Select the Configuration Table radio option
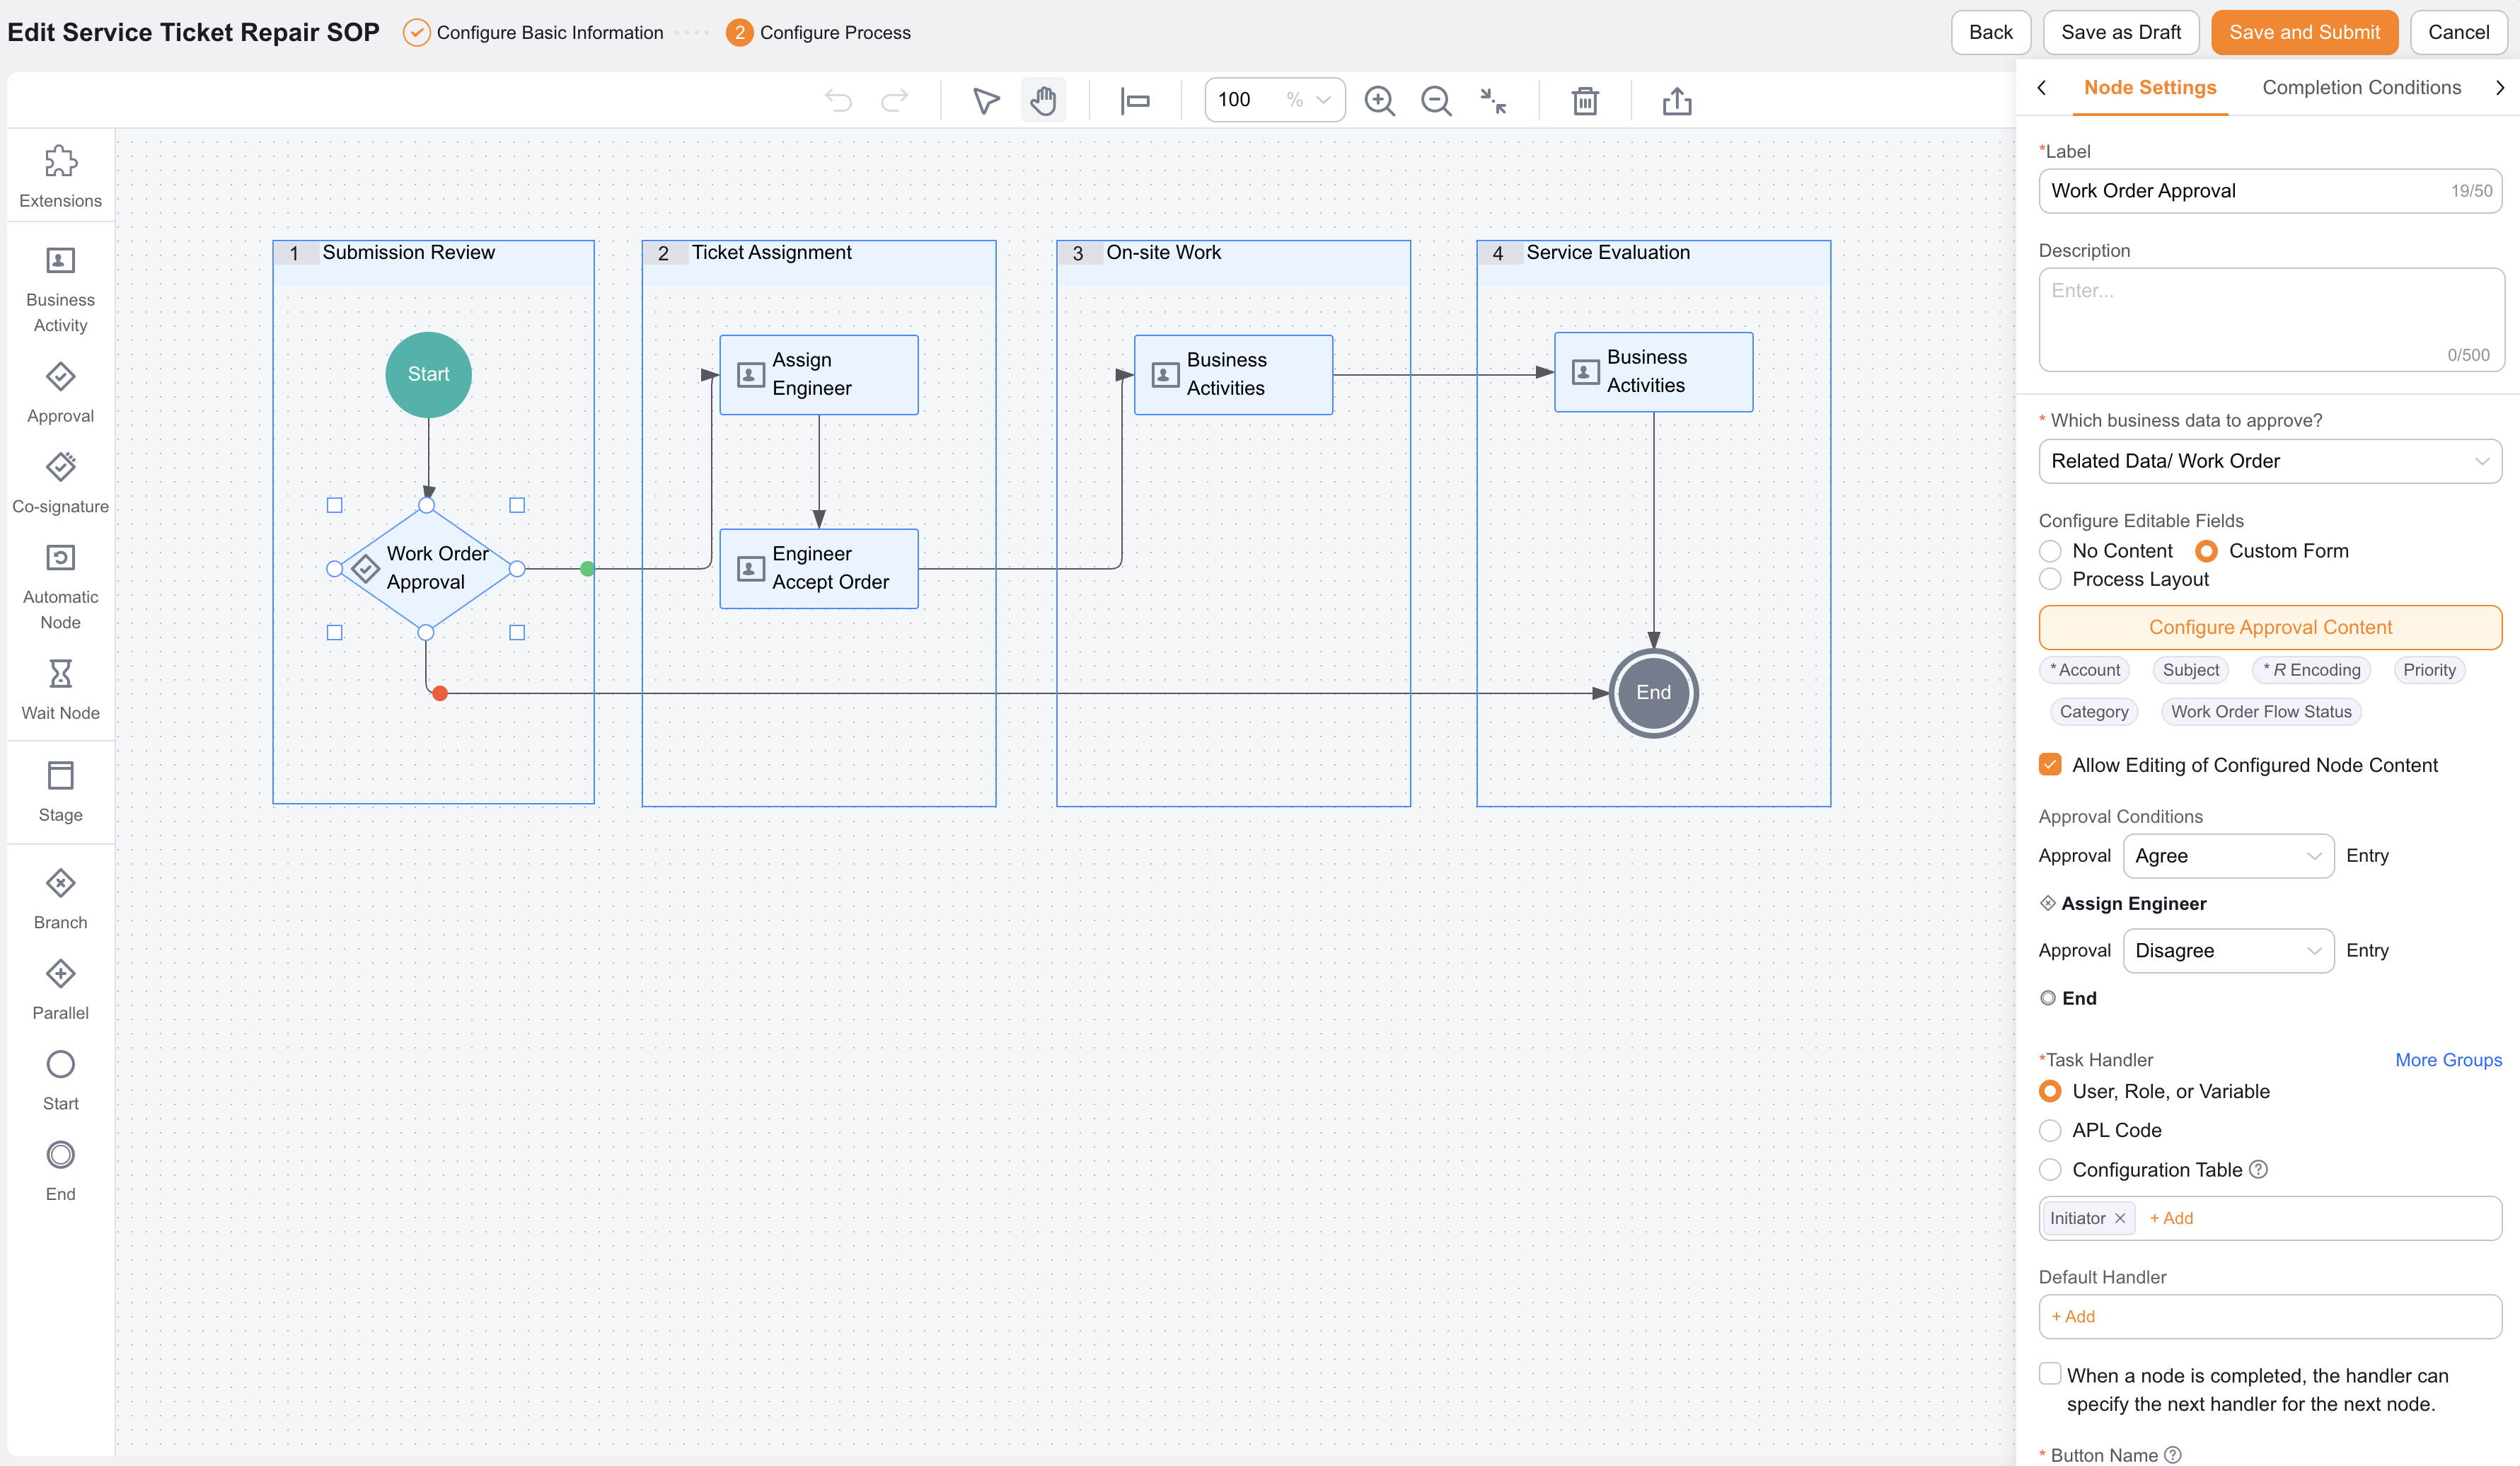This screenshot has width=2520, height=1466. [x=2050, y=1170]
